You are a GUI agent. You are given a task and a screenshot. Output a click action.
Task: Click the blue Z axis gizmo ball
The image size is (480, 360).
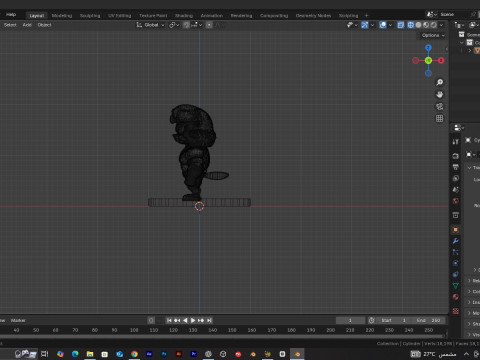click(428, 48)
